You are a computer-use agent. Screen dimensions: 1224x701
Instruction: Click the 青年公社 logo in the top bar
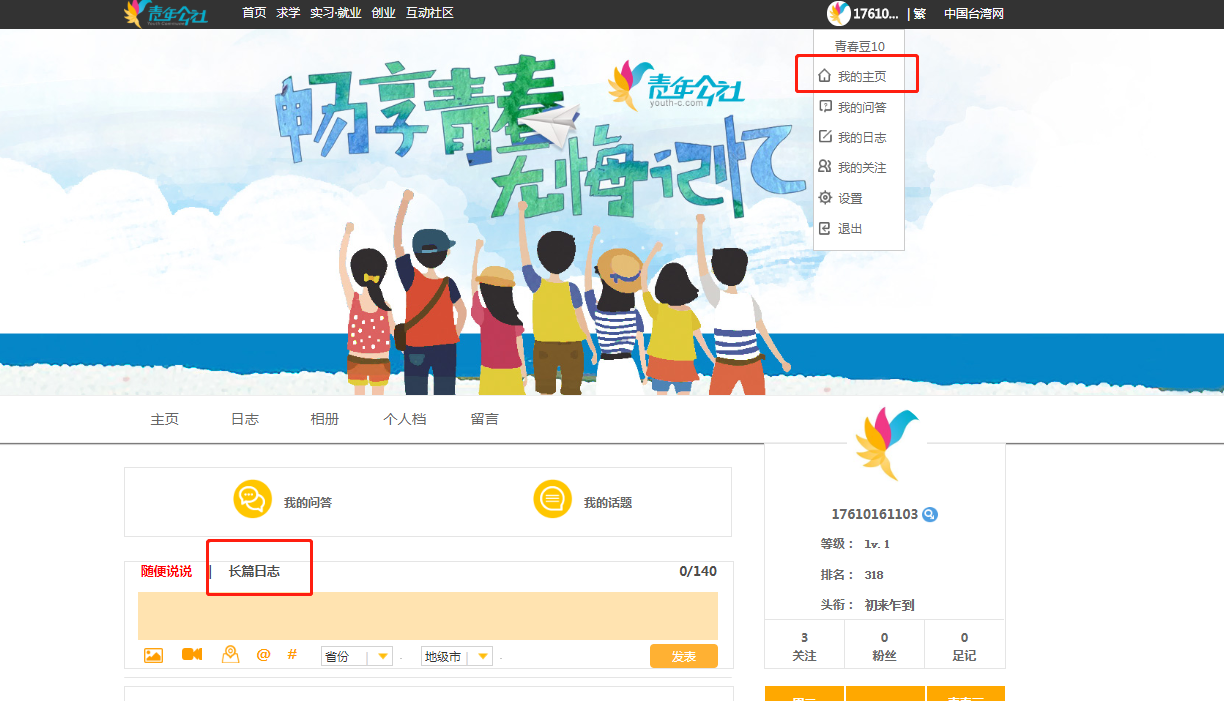click(166, 14)
